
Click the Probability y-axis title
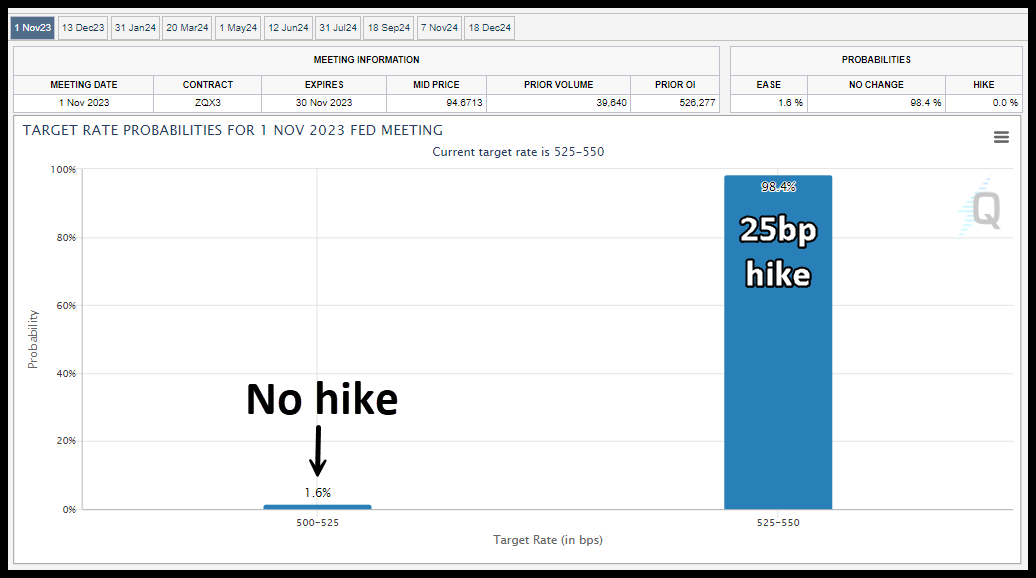[x=32, y=339]
